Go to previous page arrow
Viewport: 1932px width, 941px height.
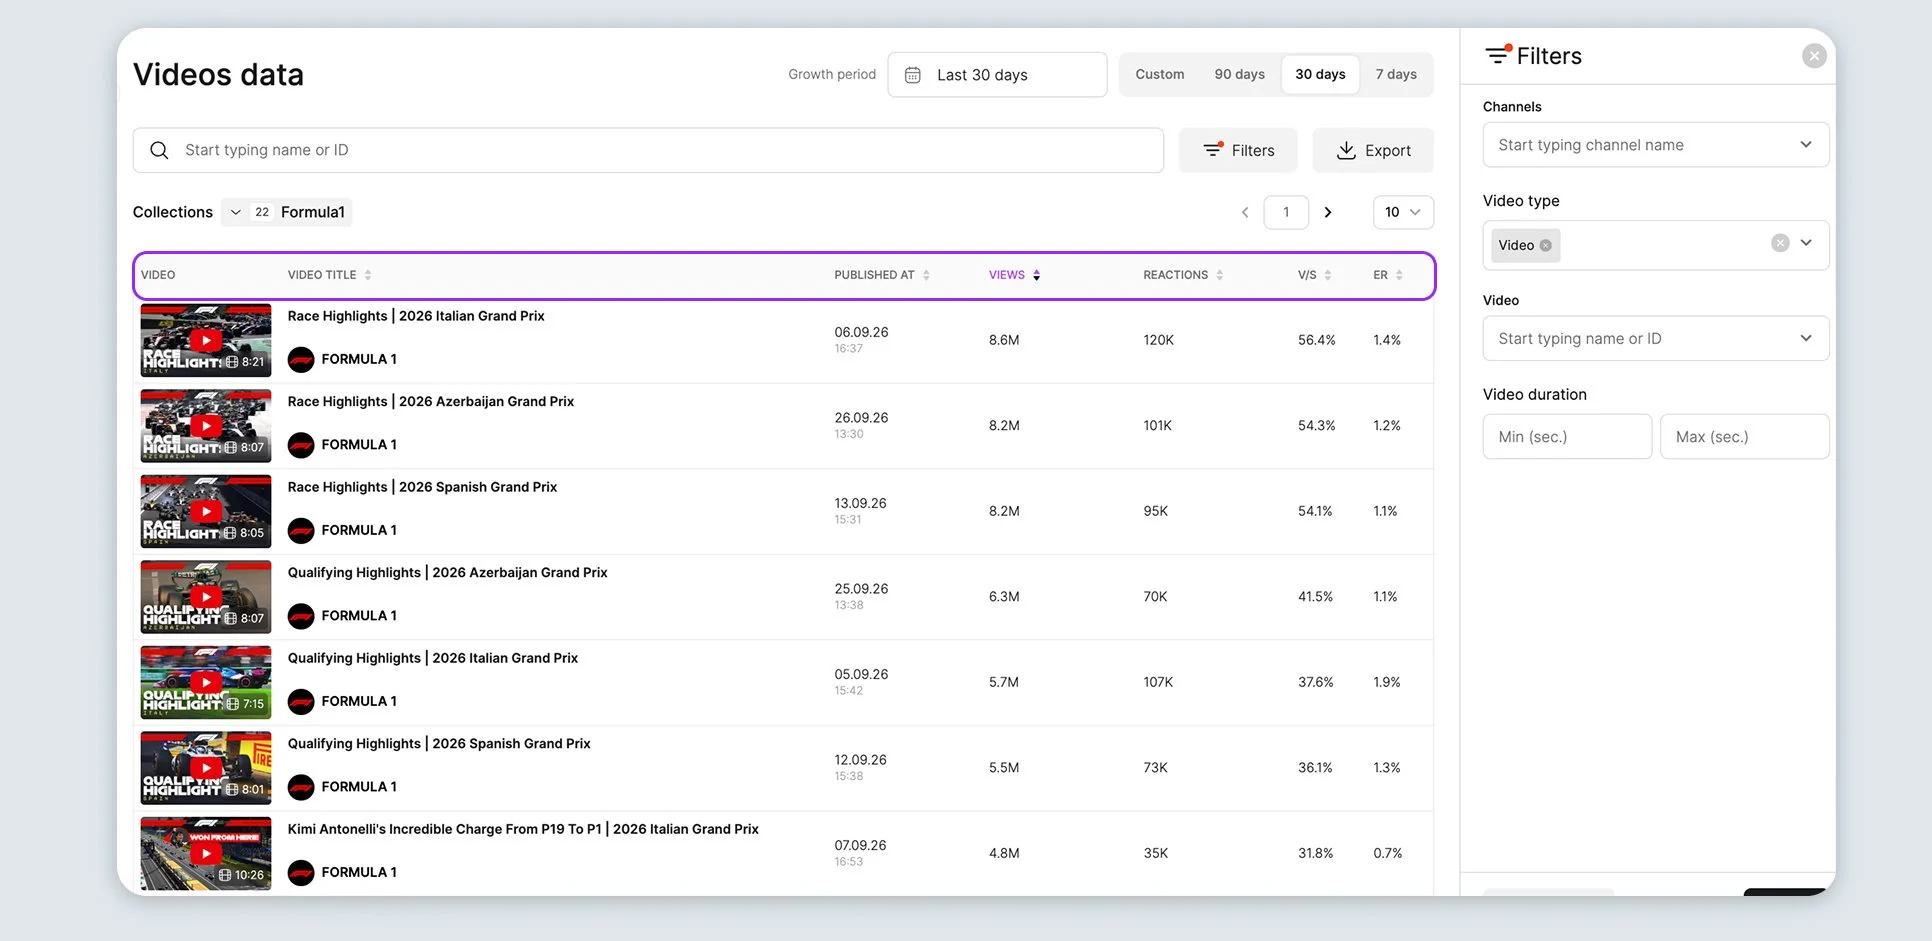[x=1245, y=212]
